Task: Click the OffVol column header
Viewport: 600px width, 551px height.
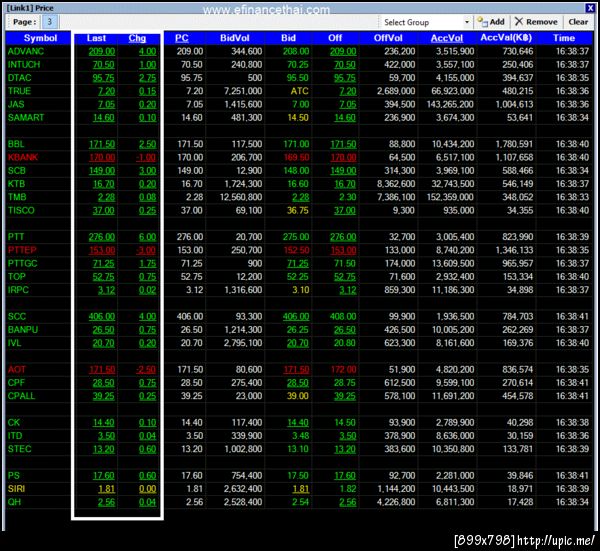Action: coord(388,38)
